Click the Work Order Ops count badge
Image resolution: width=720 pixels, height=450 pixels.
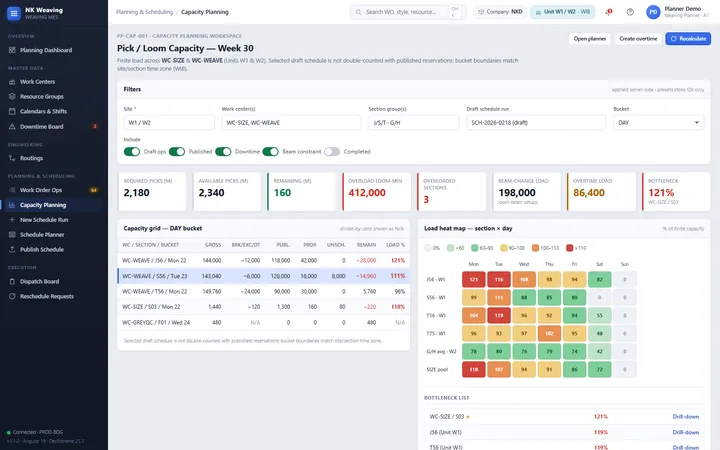click(94, 190)
